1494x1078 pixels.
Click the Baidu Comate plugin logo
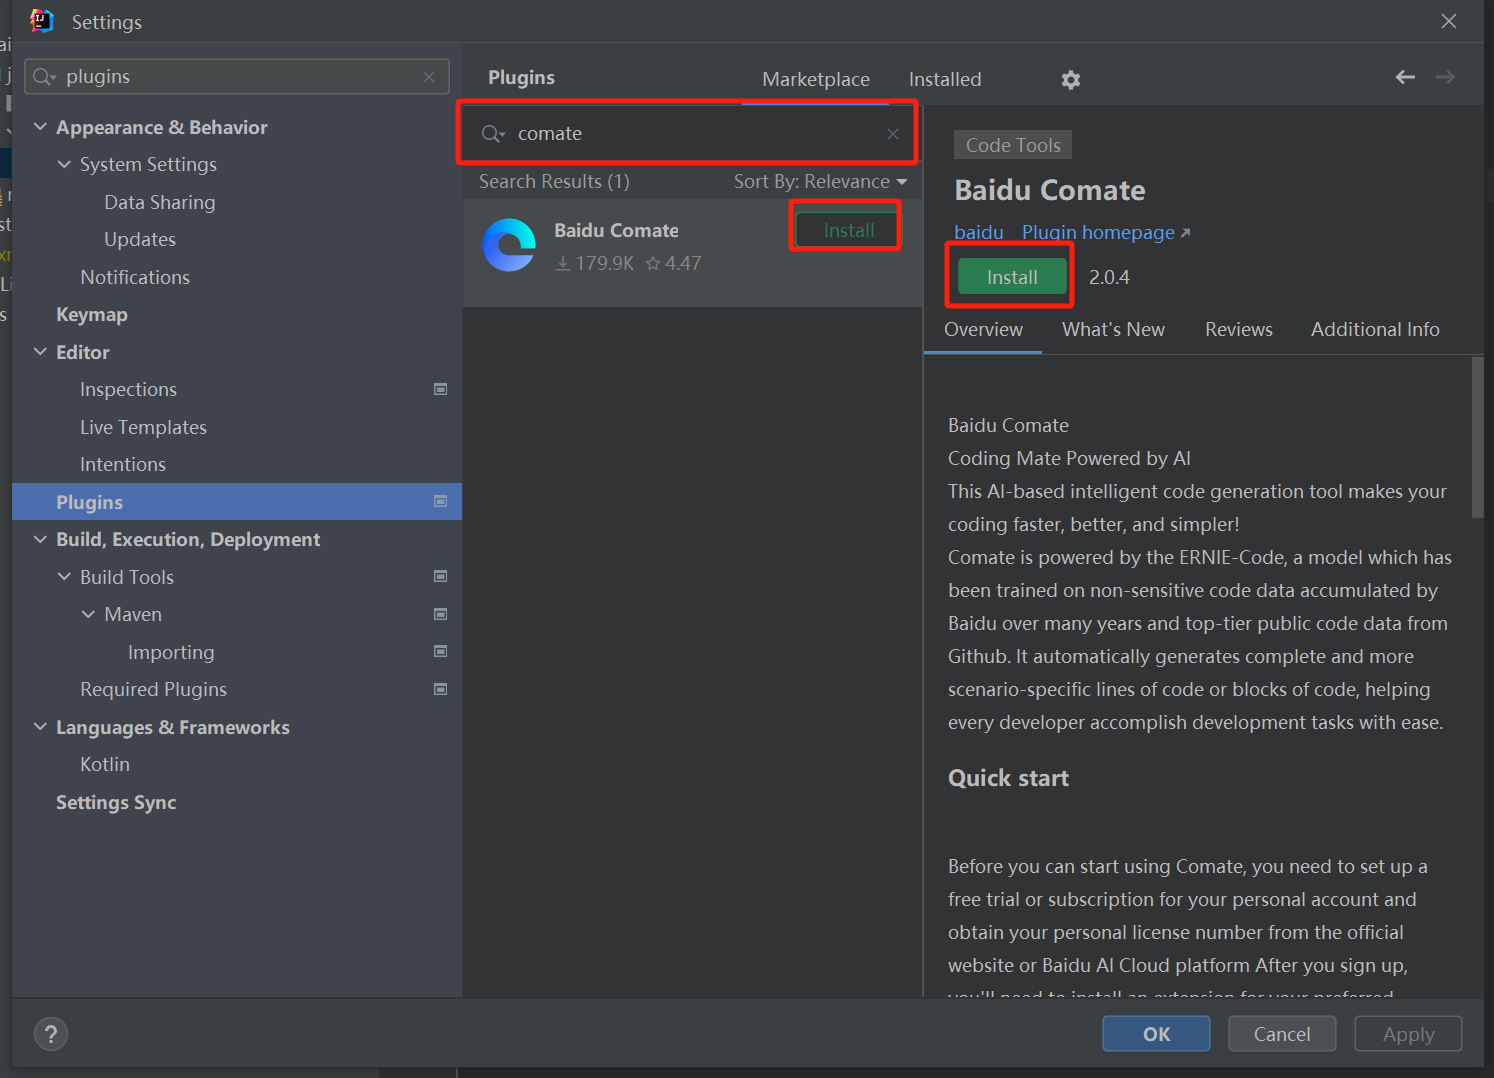click(510, 245)
